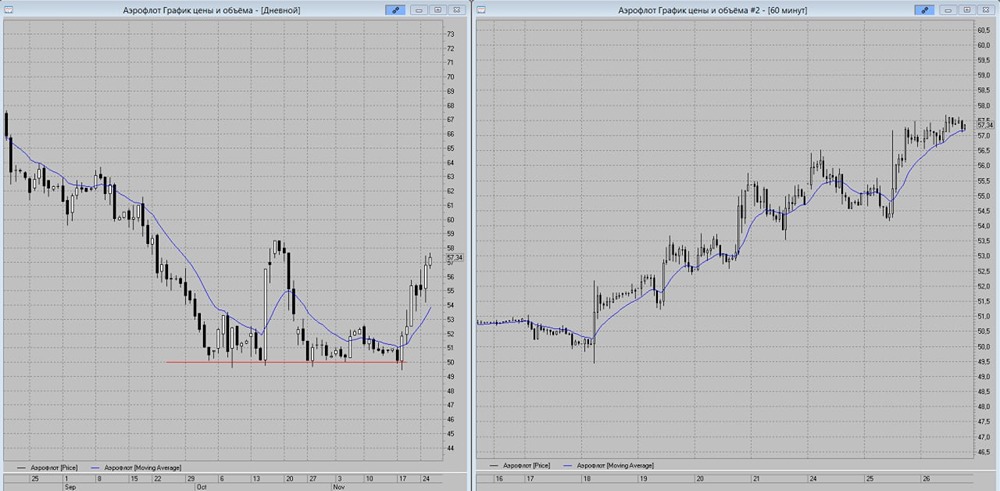Click the 'Nov' month label on the daily date axis

pos(339,486)
